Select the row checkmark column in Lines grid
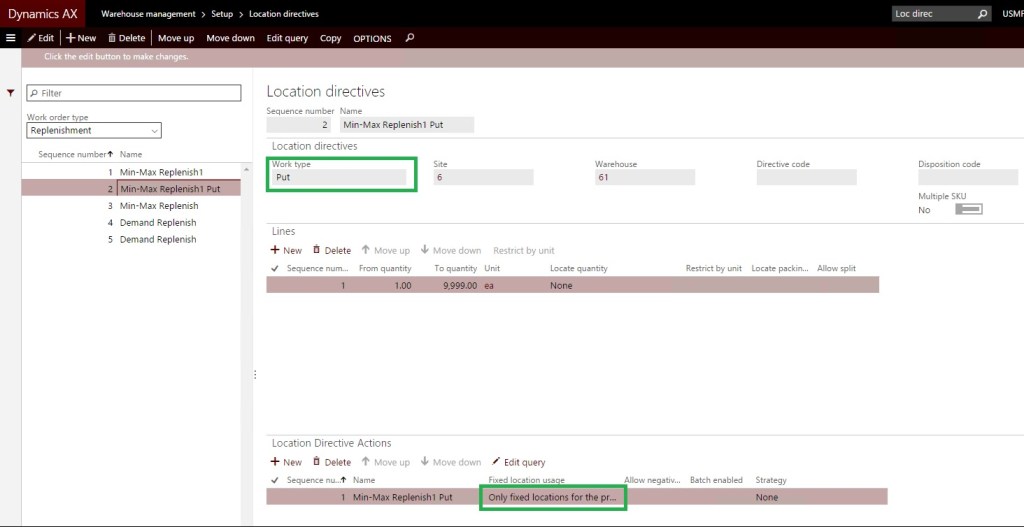Image resolution: width=1024 pixels, height=527 pixels. [x=274, y=268]
